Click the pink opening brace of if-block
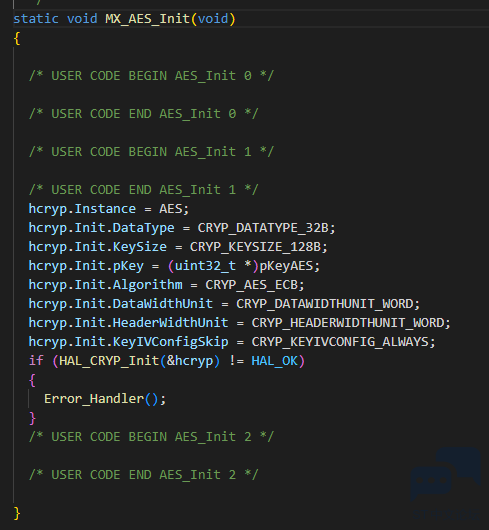 pyautogui.click(x=32, y=380)
